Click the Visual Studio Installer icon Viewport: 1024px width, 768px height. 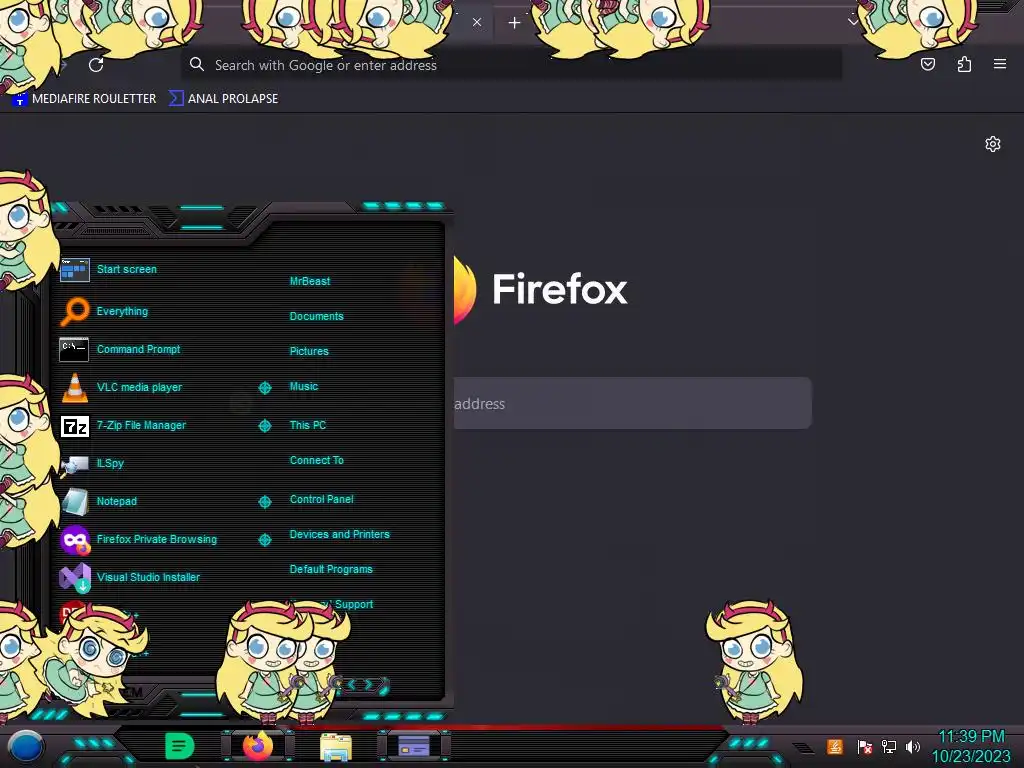click(x=74, y=577)
